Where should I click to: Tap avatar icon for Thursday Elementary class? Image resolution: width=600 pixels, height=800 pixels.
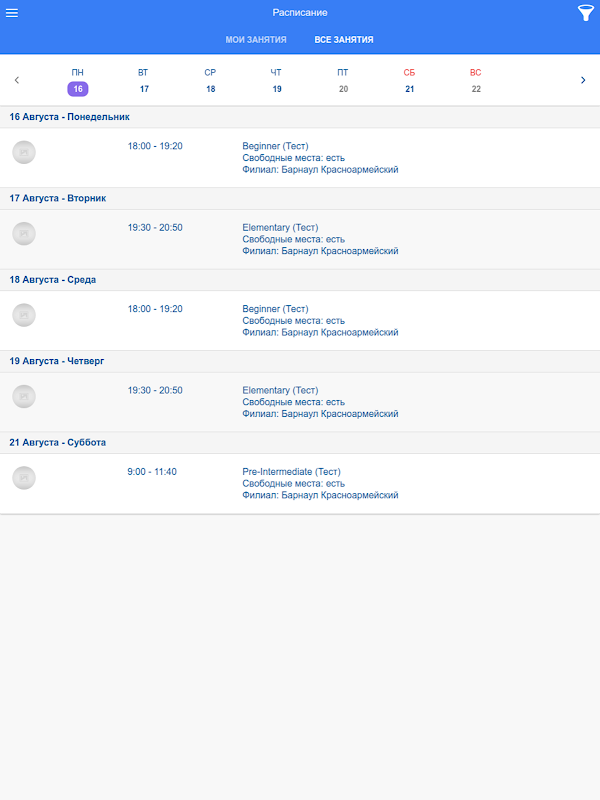coord(25,396)
